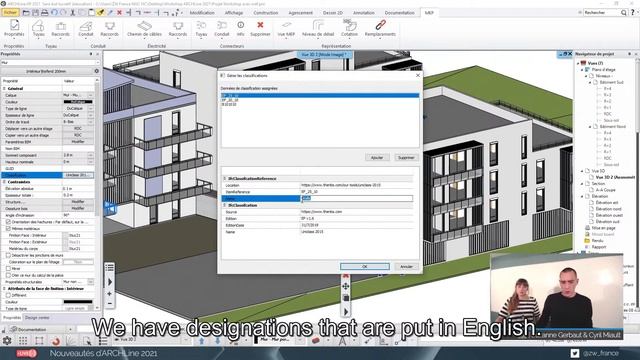The width and height of the screenshot is (640, 360).
Task: Click the red X delete icon in quick toolbar
Action: click(x=119, y=13)
